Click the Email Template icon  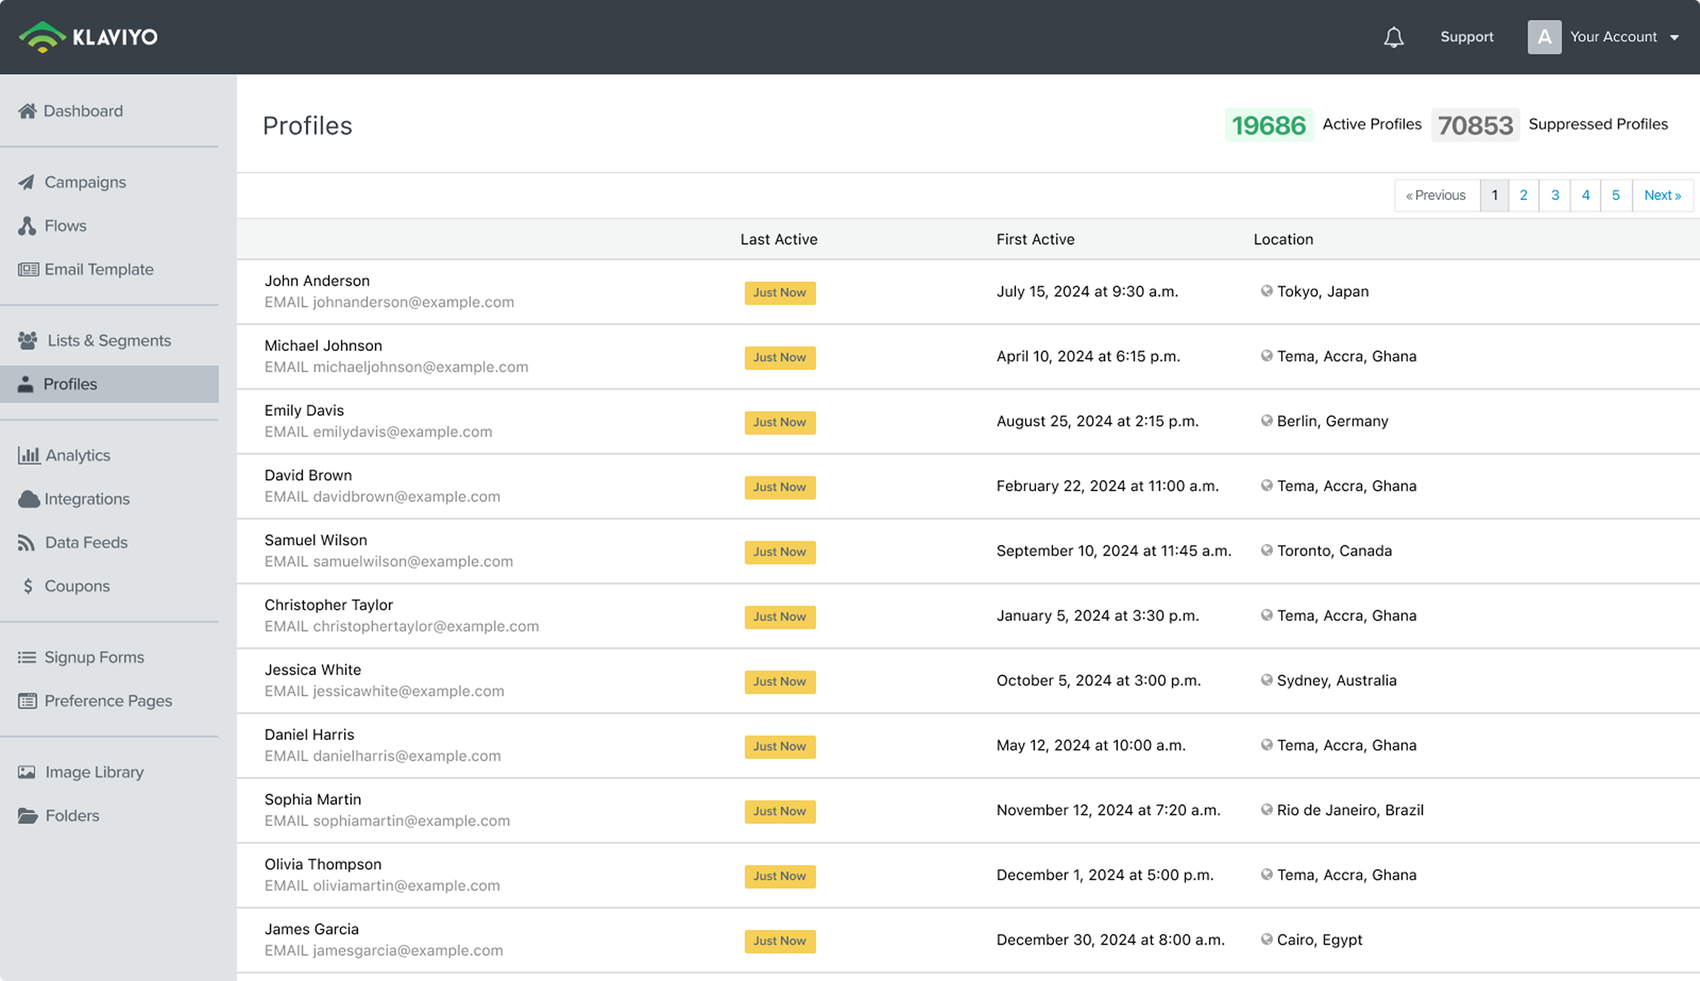[28, 269]
